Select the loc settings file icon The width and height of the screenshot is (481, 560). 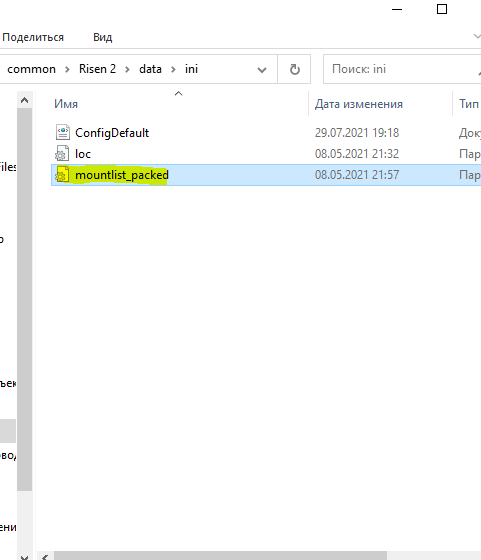(62, 154)
